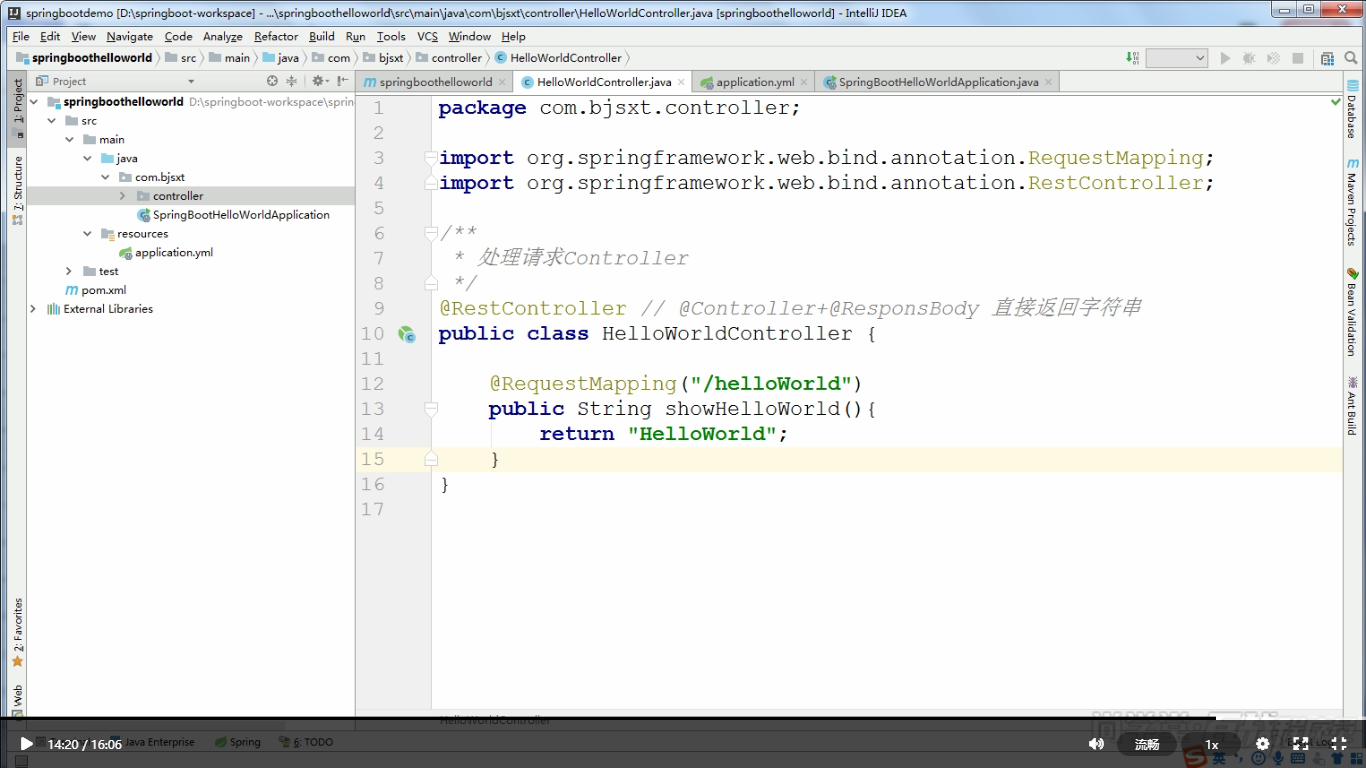This screenshot has height=768, width=1366.
Task: Open the Refactor menu
Action: 276,36
